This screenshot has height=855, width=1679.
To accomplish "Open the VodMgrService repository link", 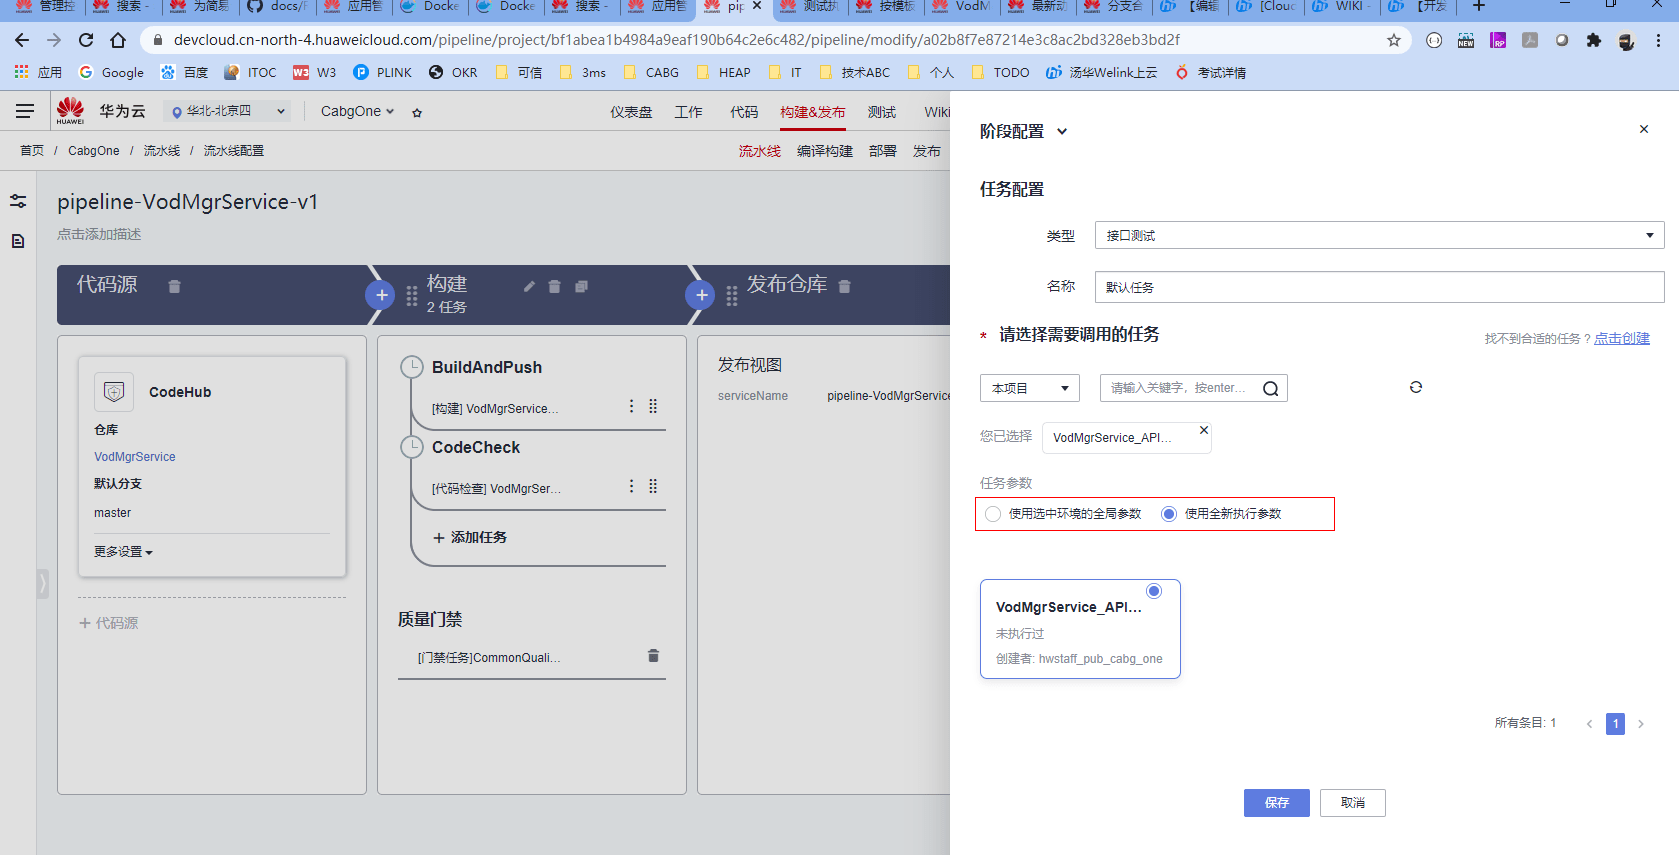I will pos(135,457).
